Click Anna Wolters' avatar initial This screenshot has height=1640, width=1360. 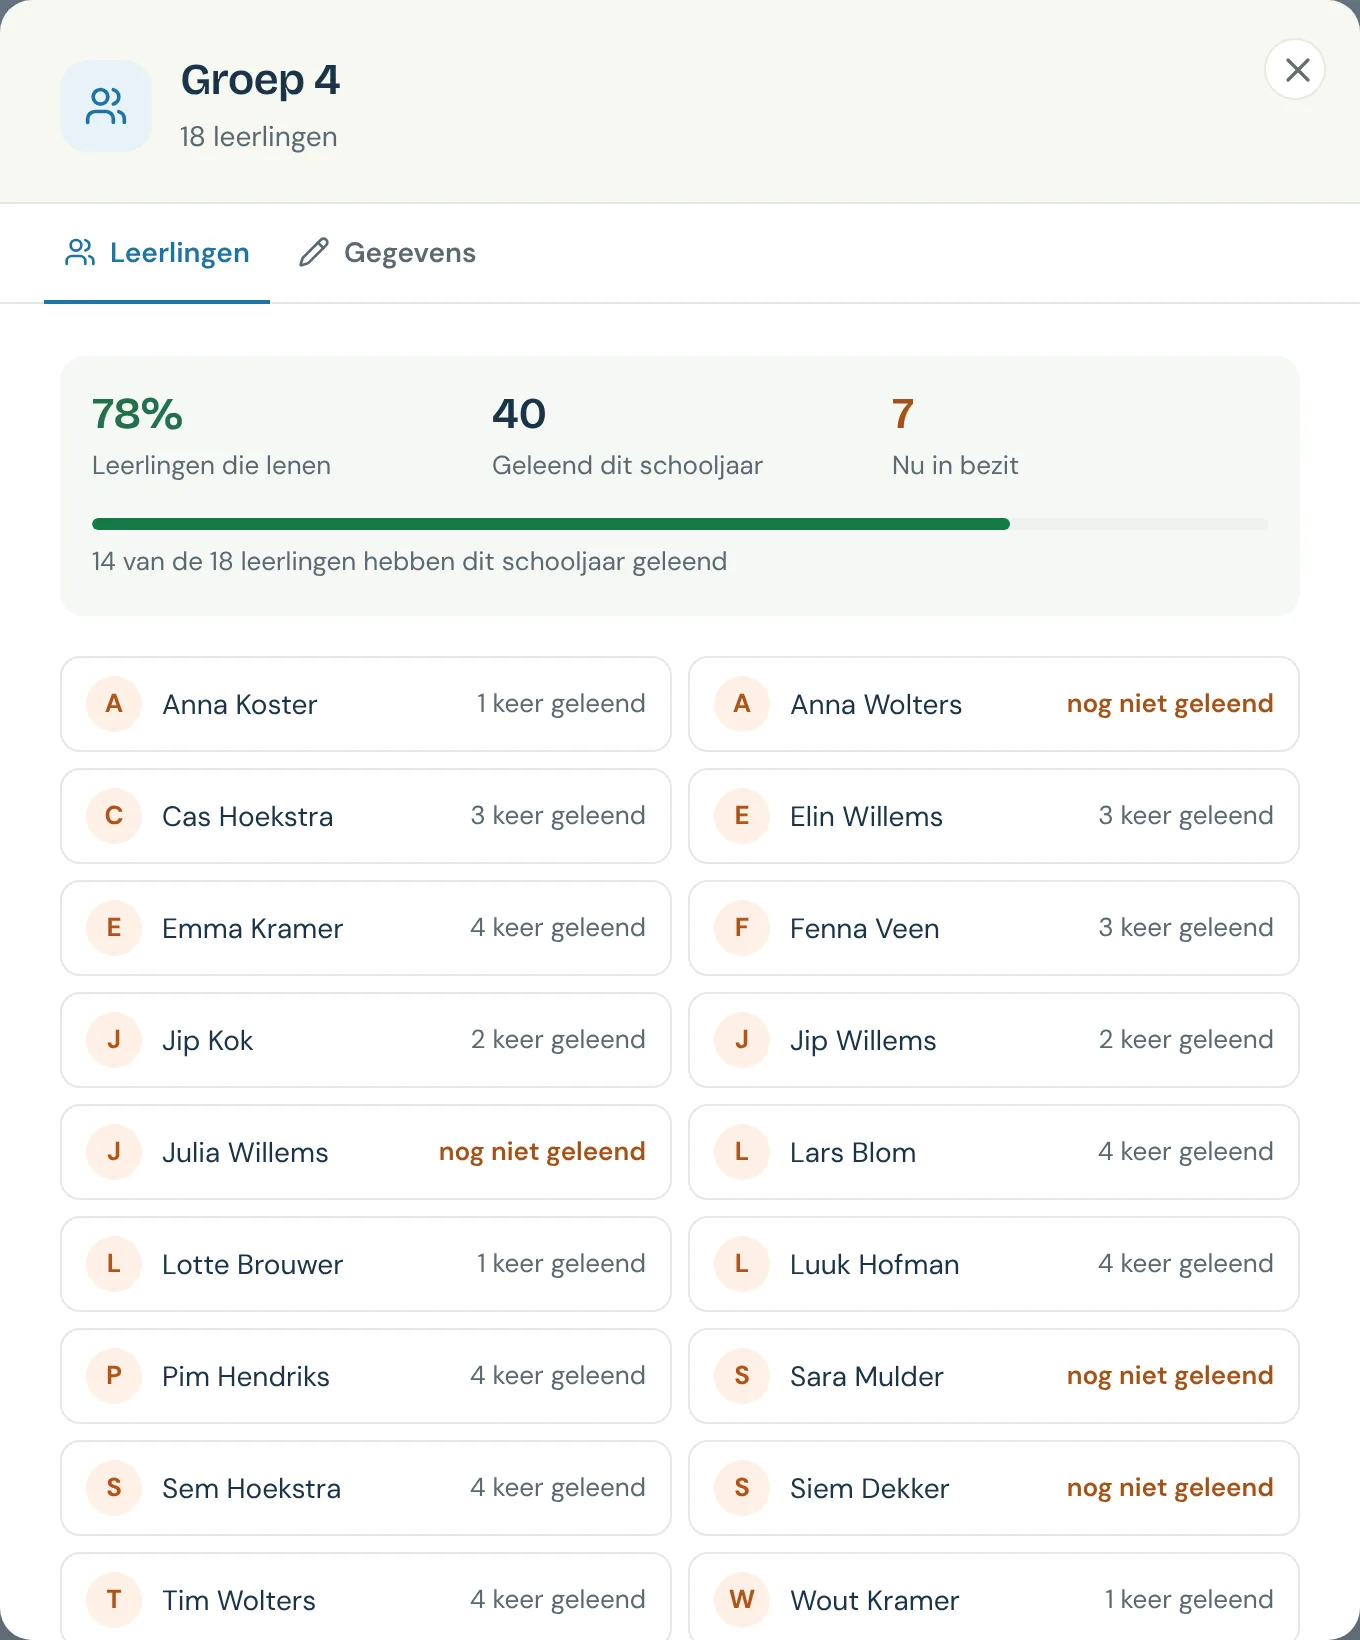point(742,704)
